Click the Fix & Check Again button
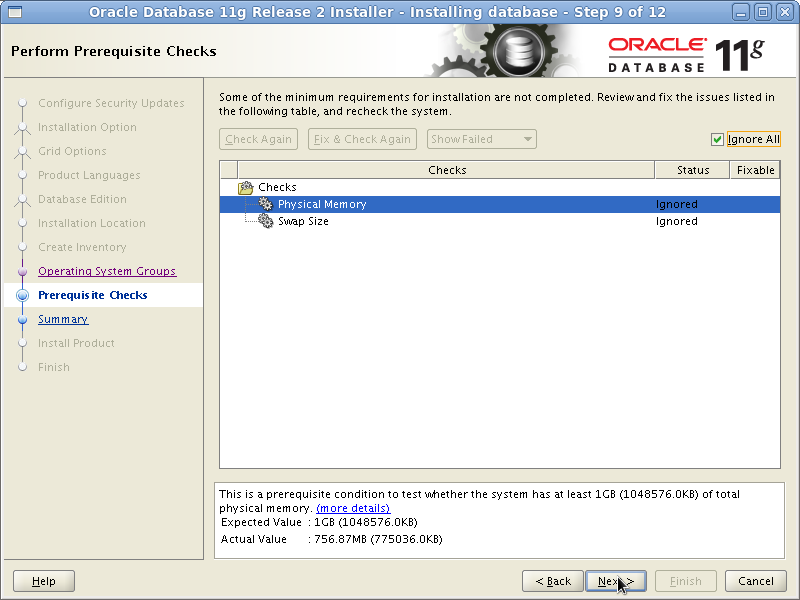Image resolution: width=800 pixels, height=600 pixels. tap(362, 139)
